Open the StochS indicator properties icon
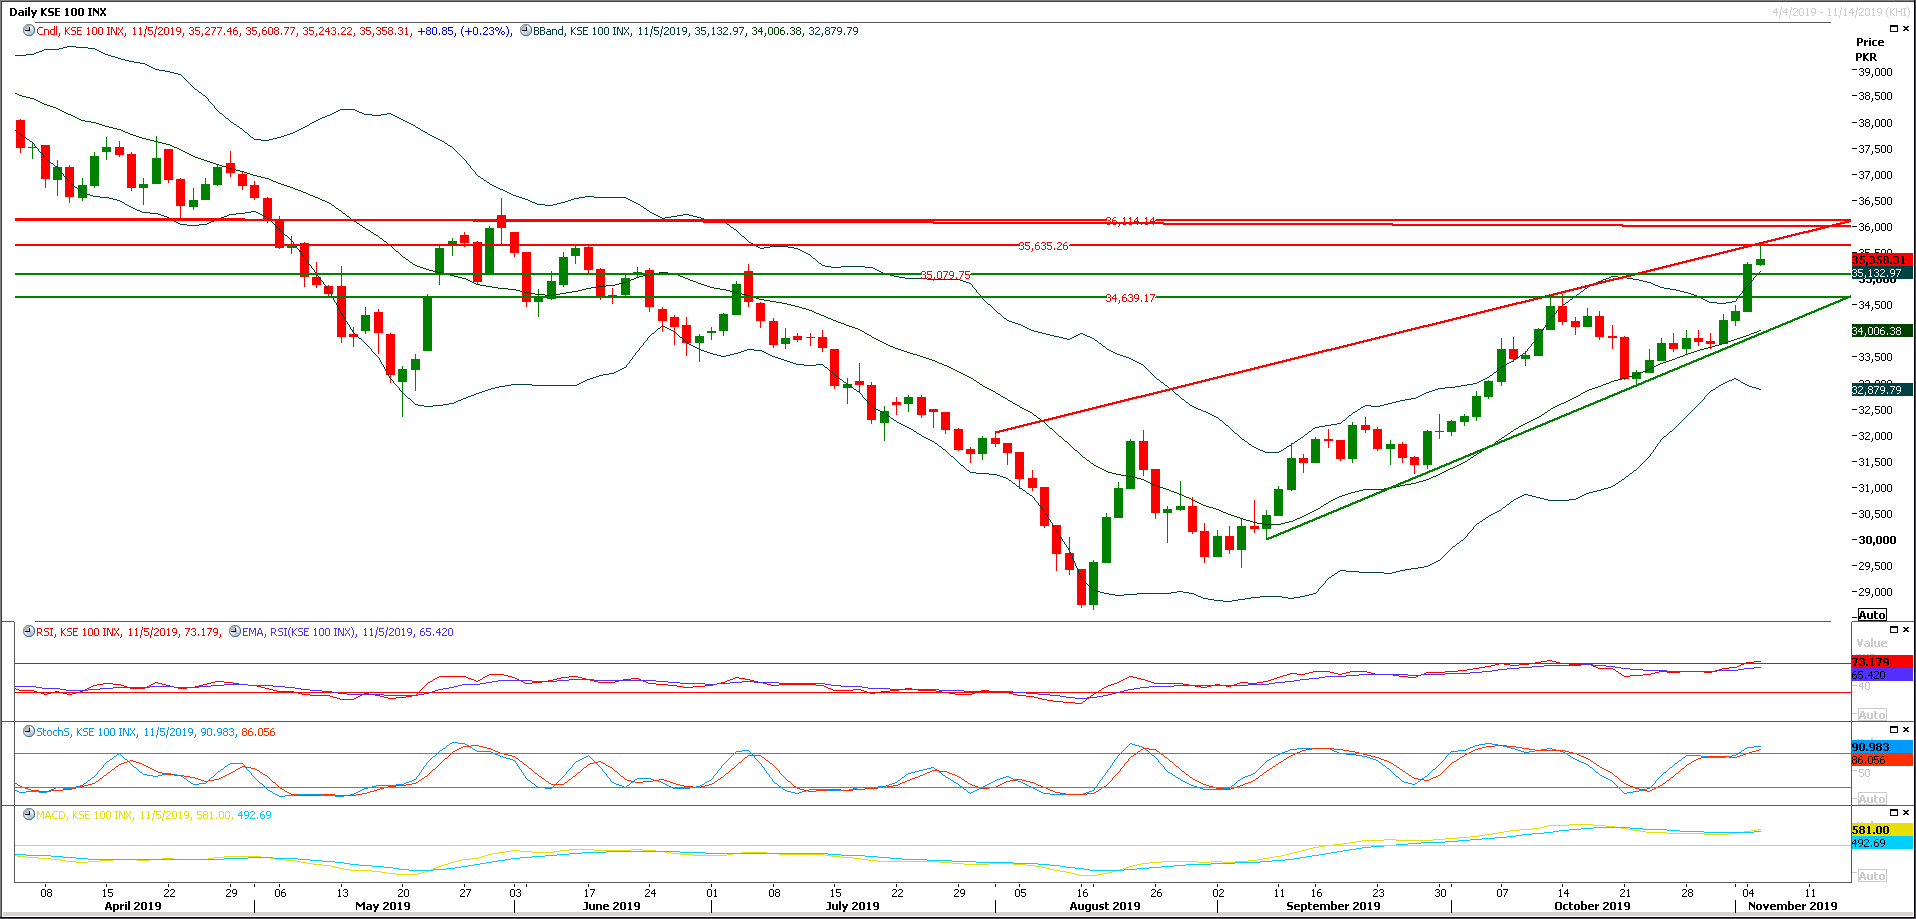Viewport: 1916px width, 919px height. 27,731
